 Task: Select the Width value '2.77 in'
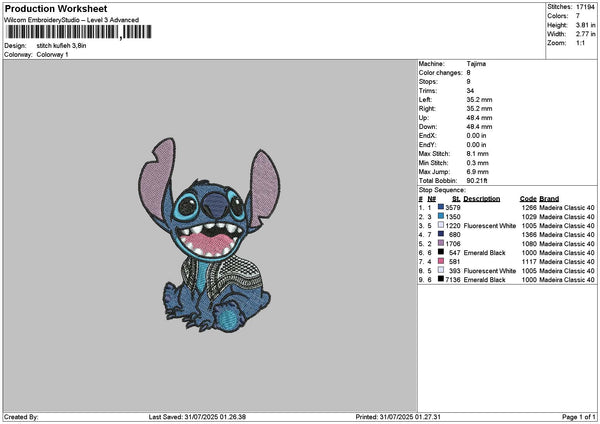pyautogui.click(x=585, y=34)
